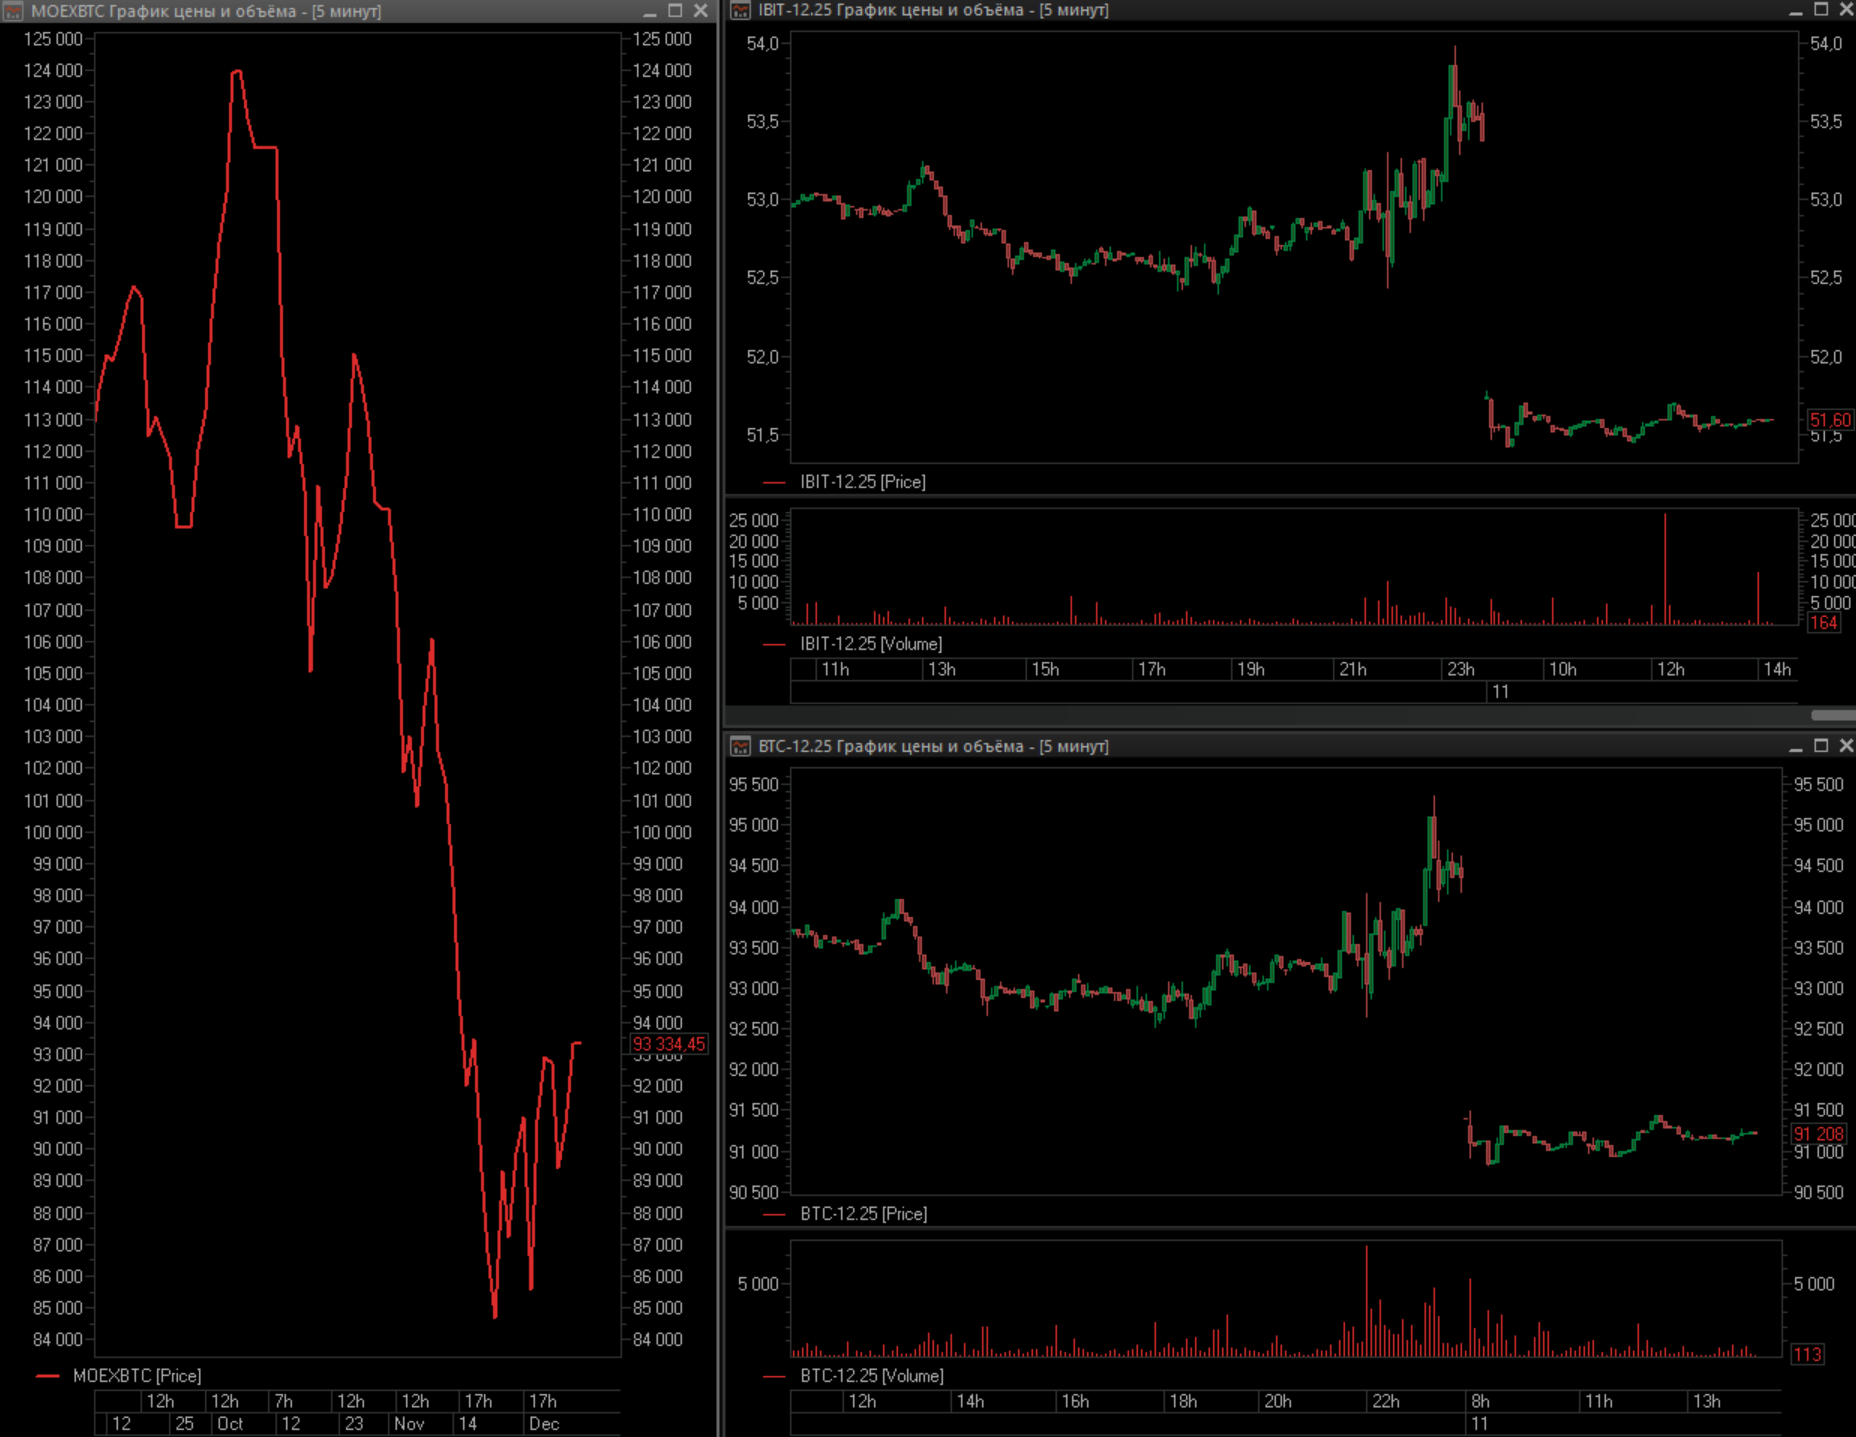Click the 23h mark on the IBIT time axis
The image size is (1856, 1437).
pyautogui.click(x=1460, y=669)
